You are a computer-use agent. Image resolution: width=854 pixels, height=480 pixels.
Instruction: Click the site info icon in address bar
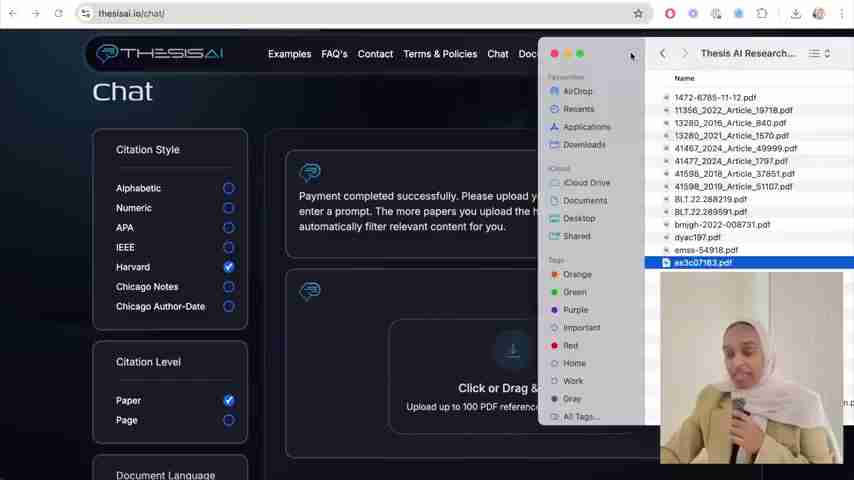(86, 13)
